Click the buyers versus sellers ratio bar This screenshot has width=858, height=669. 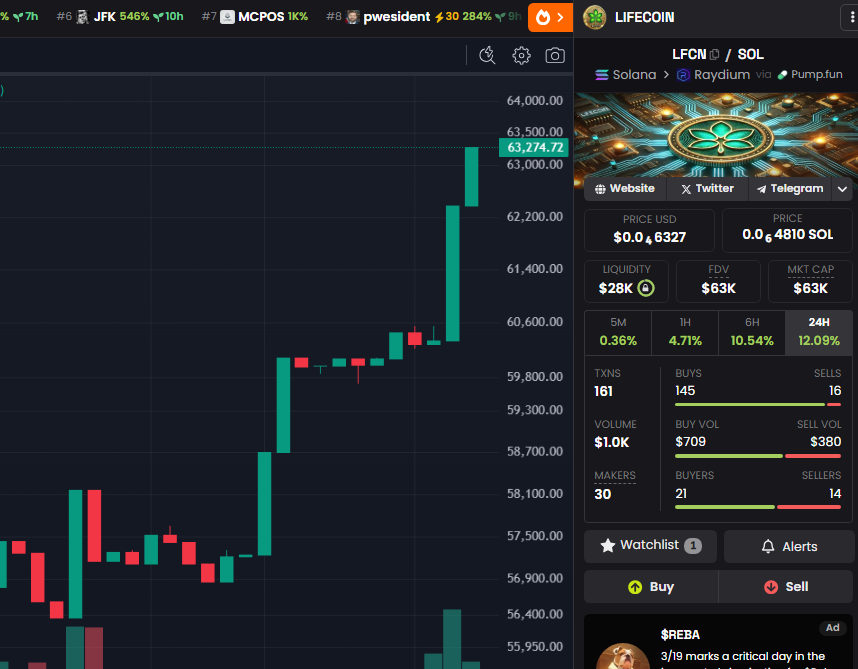(758, 507)
